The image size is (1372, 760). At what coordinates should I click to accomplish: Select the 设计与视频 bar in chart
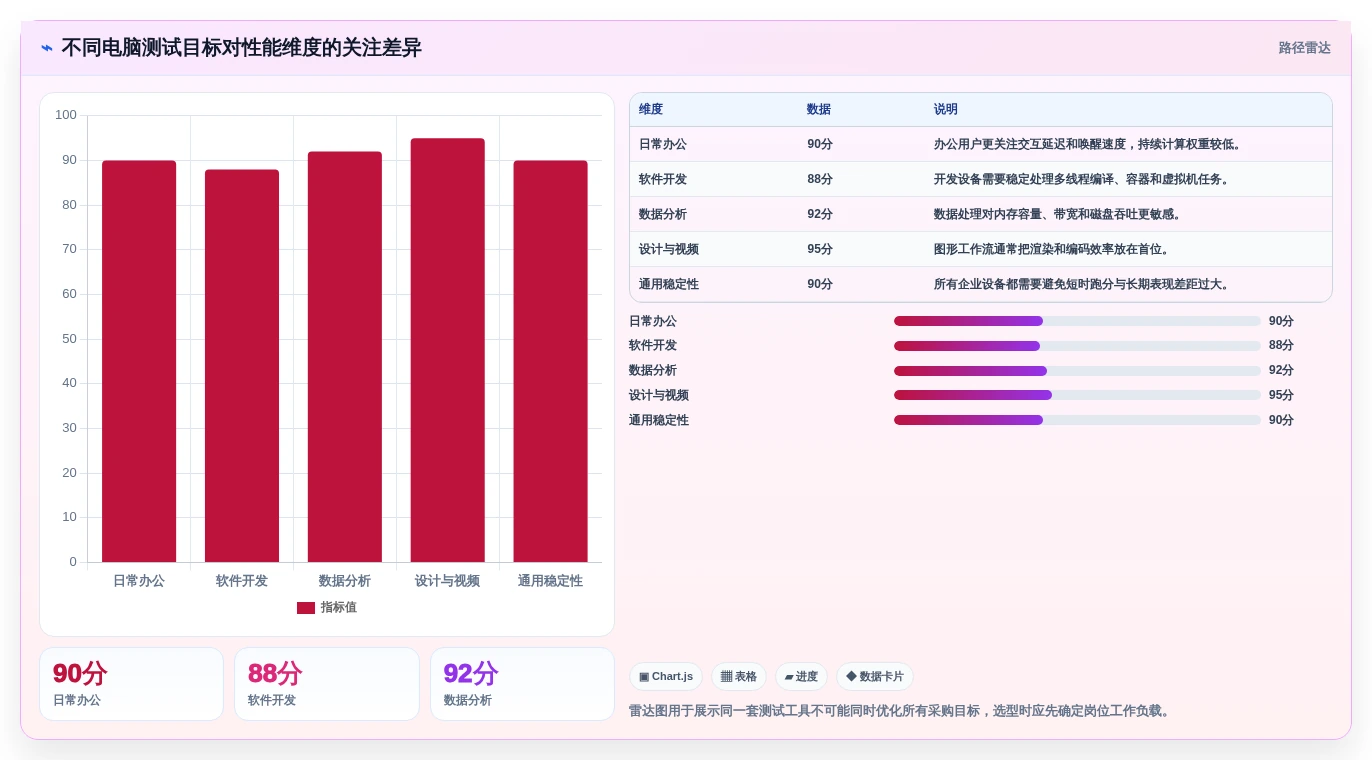pos(447,350)
